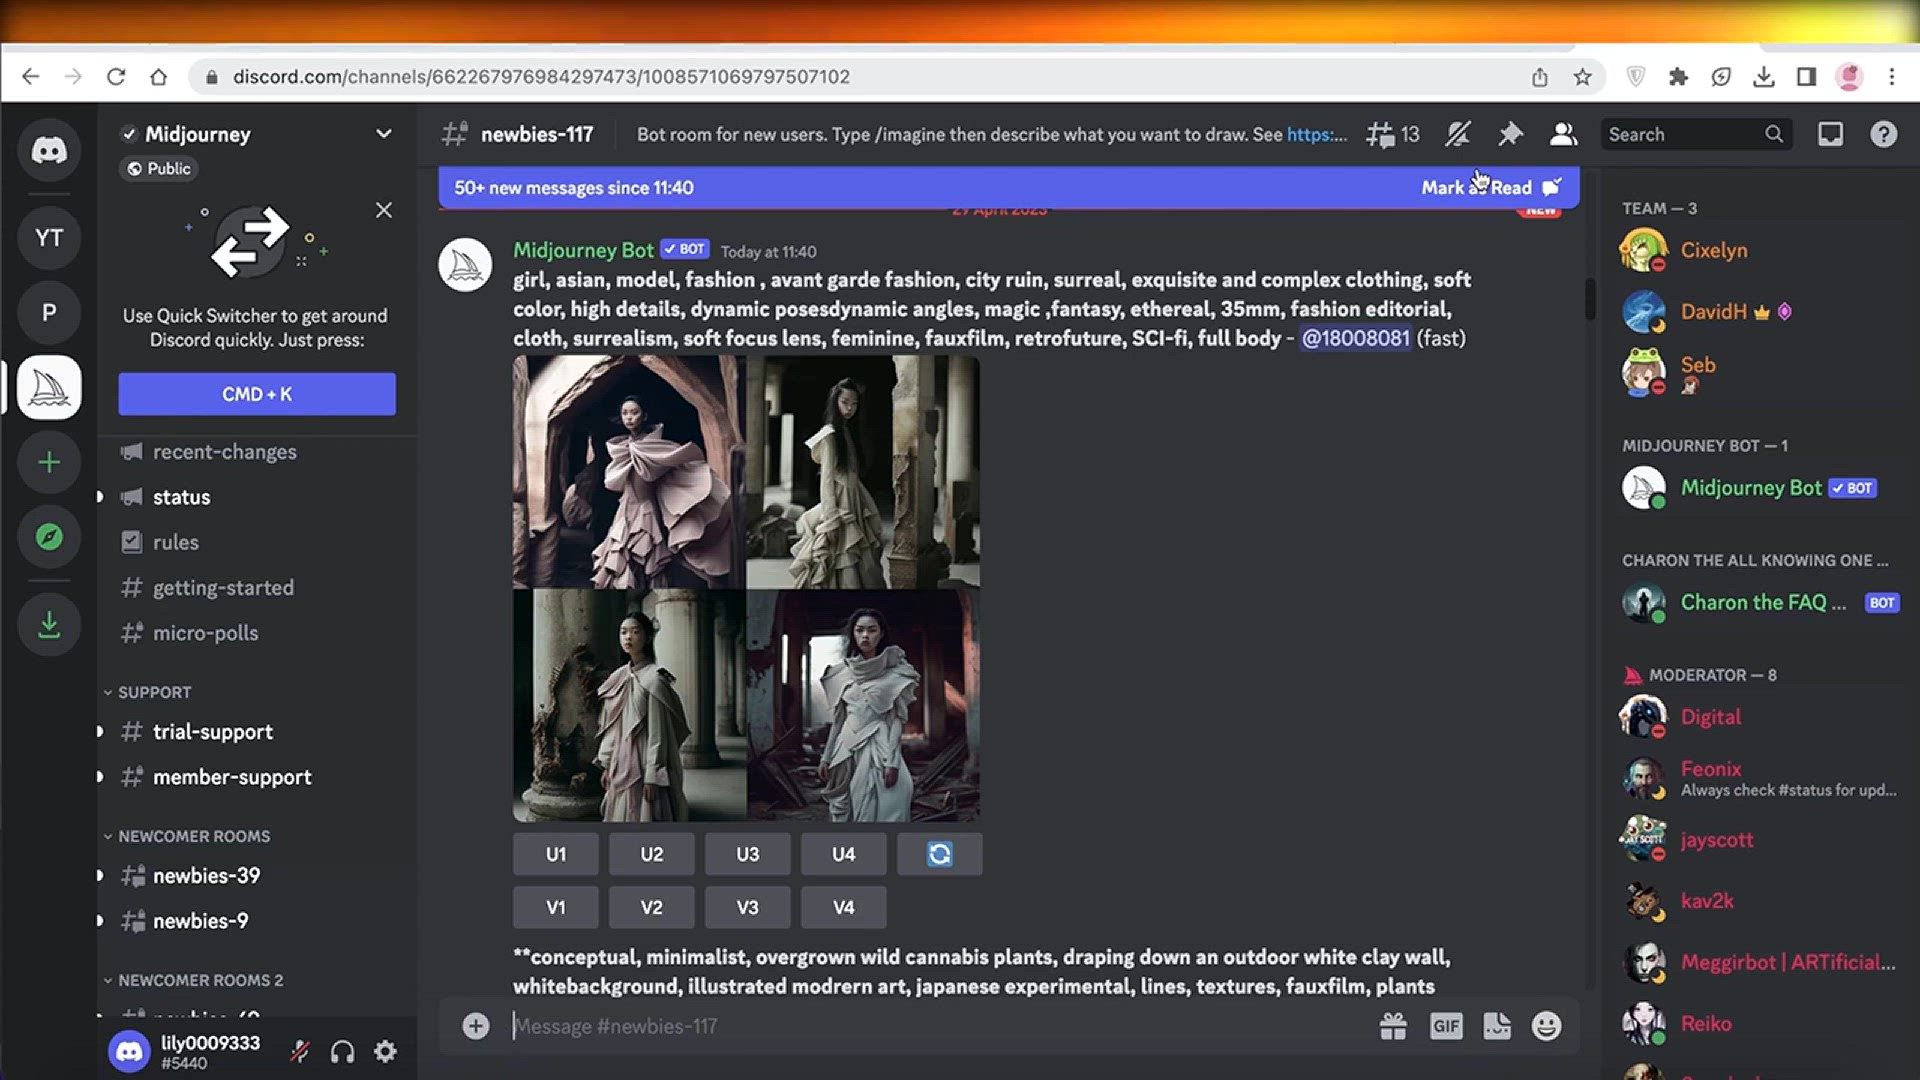Screen dimensions: 1920x1080
Task: Jump to 50+ new messages banner
Action: [x=574, y=188]
